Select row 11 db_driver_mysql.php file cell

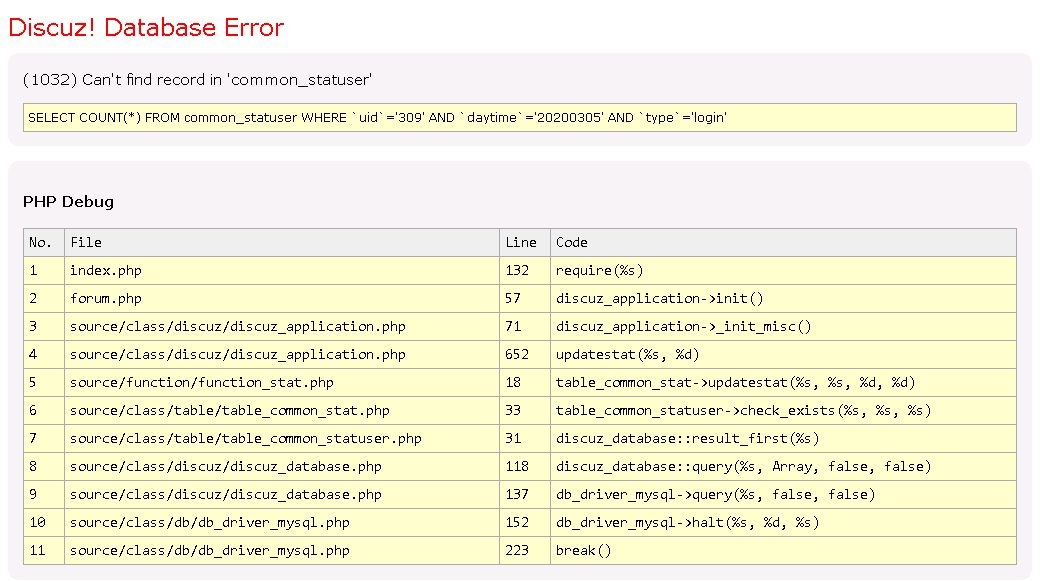[282, 551]
